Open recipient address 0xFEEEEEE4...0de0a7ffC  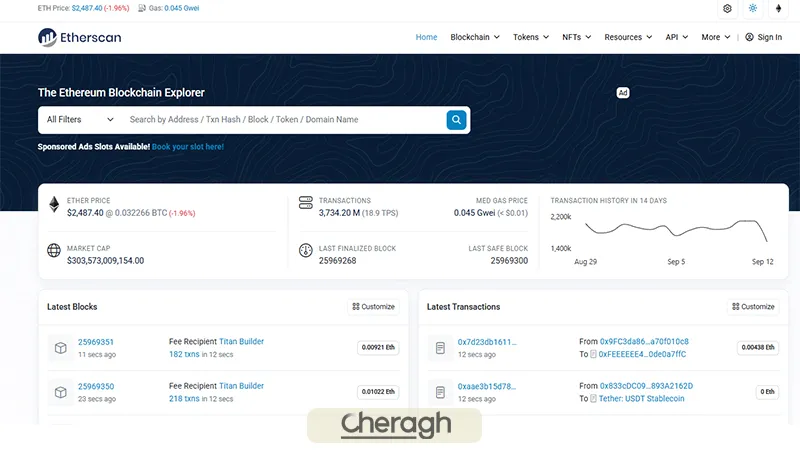click(x=642, y=354)
